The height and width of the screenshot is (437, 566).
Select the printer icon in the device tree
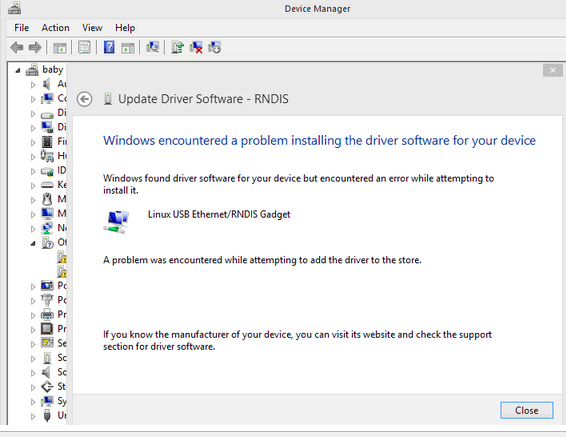(47, 315)
